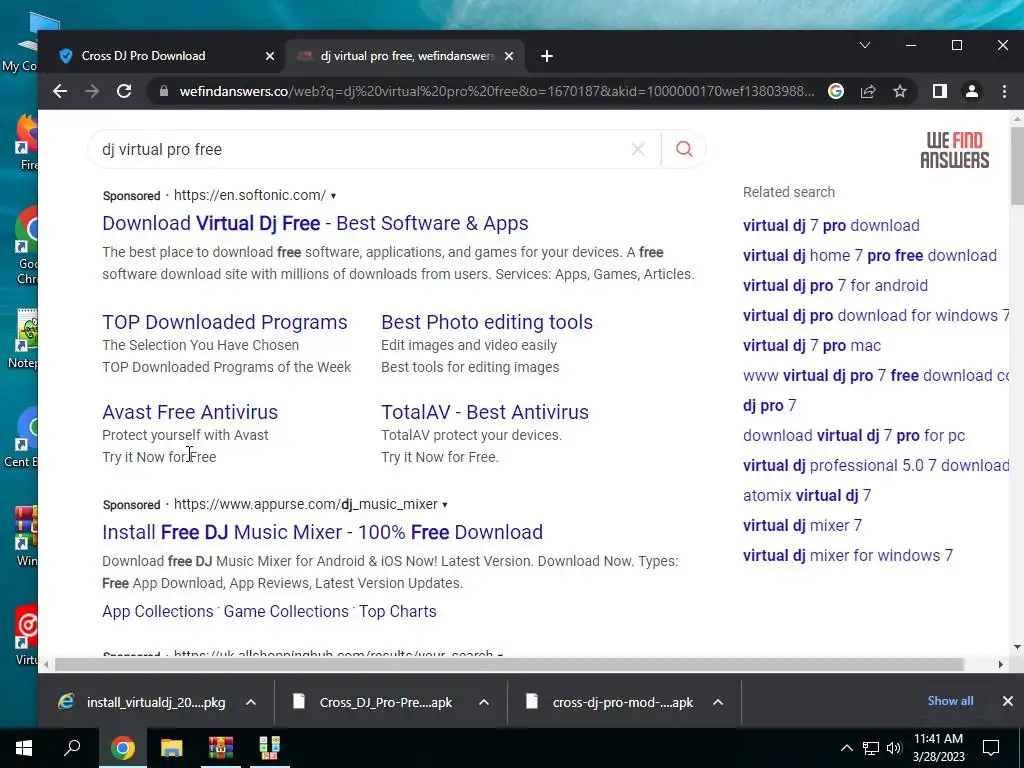The image size is (1024, 768).
Task: Open the Avast Free Antivirus link
Action: point(190,412)
